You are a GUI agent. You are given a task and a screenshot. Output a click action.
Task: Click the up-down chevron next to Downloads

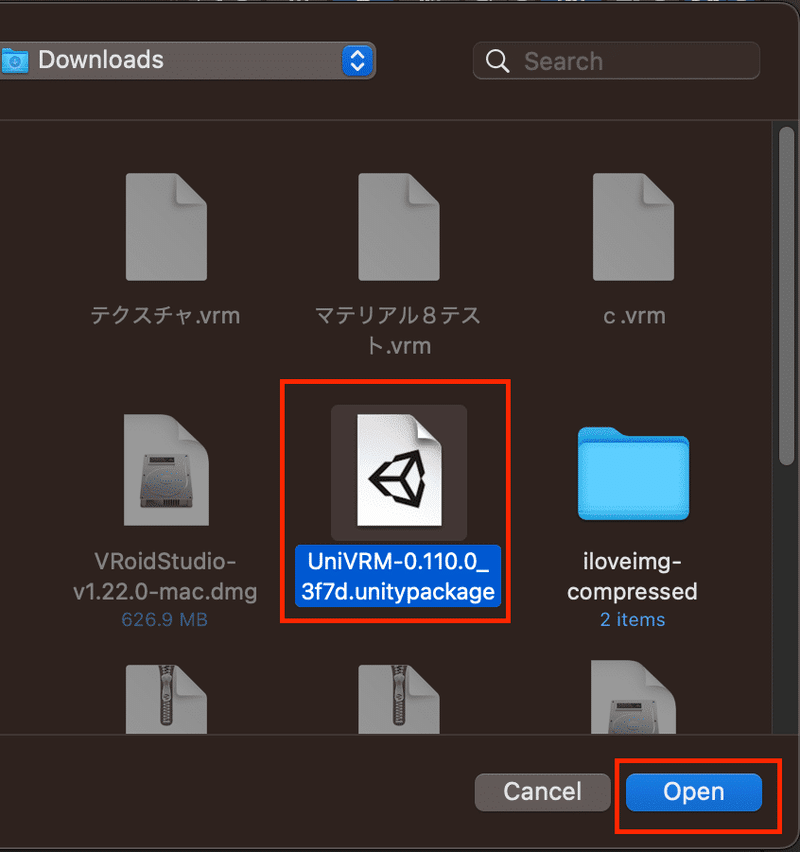pos(357,60)
